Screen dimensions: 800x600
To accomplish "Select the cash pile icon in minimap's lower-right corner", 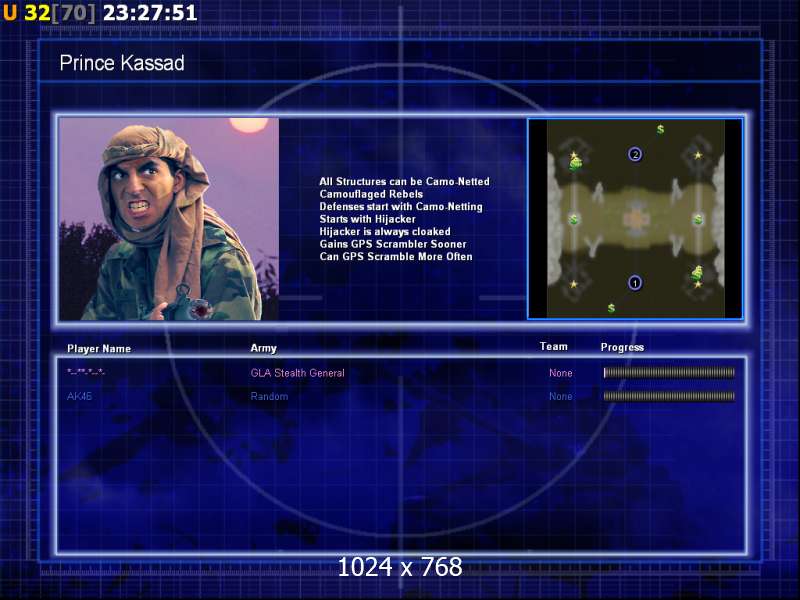I will click(697, 272).
